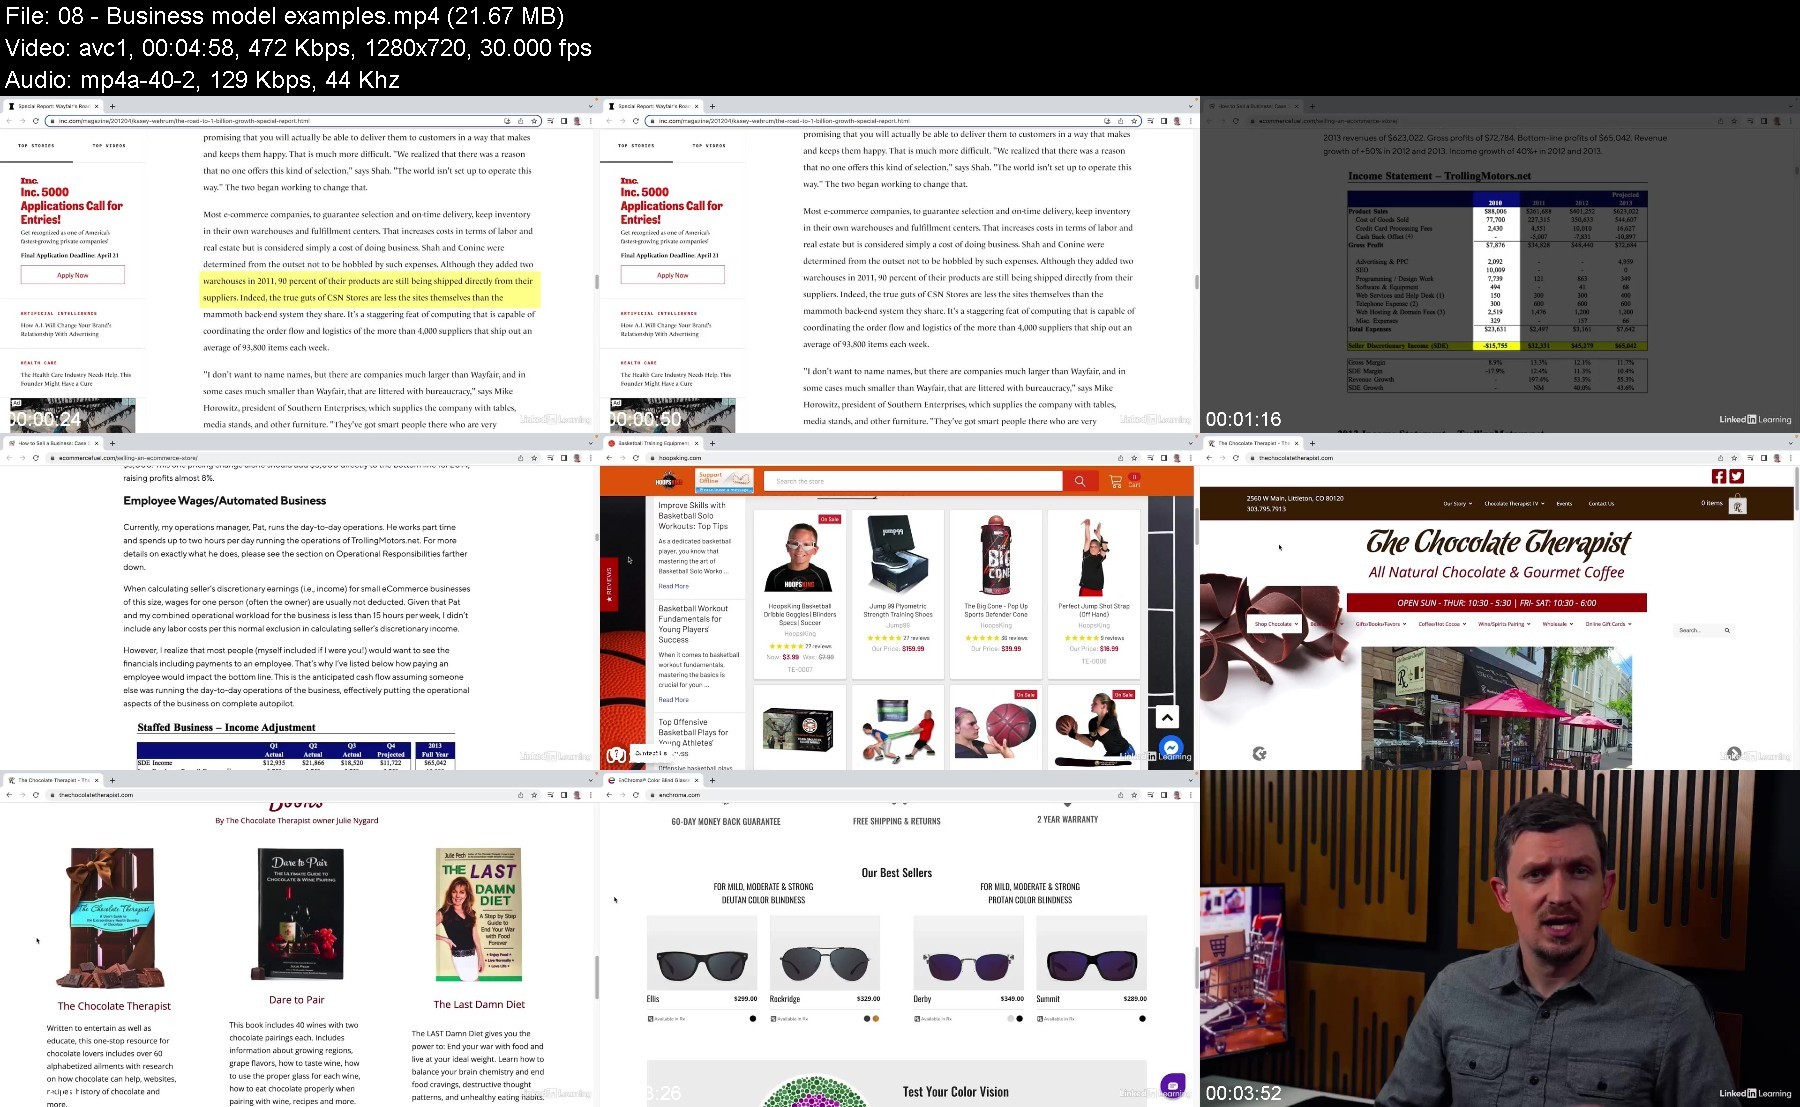This screenshot has width=1800, height=1107.
Task: Click Apply Now in Inc.com window without highlight
Action: pos(672,275)
